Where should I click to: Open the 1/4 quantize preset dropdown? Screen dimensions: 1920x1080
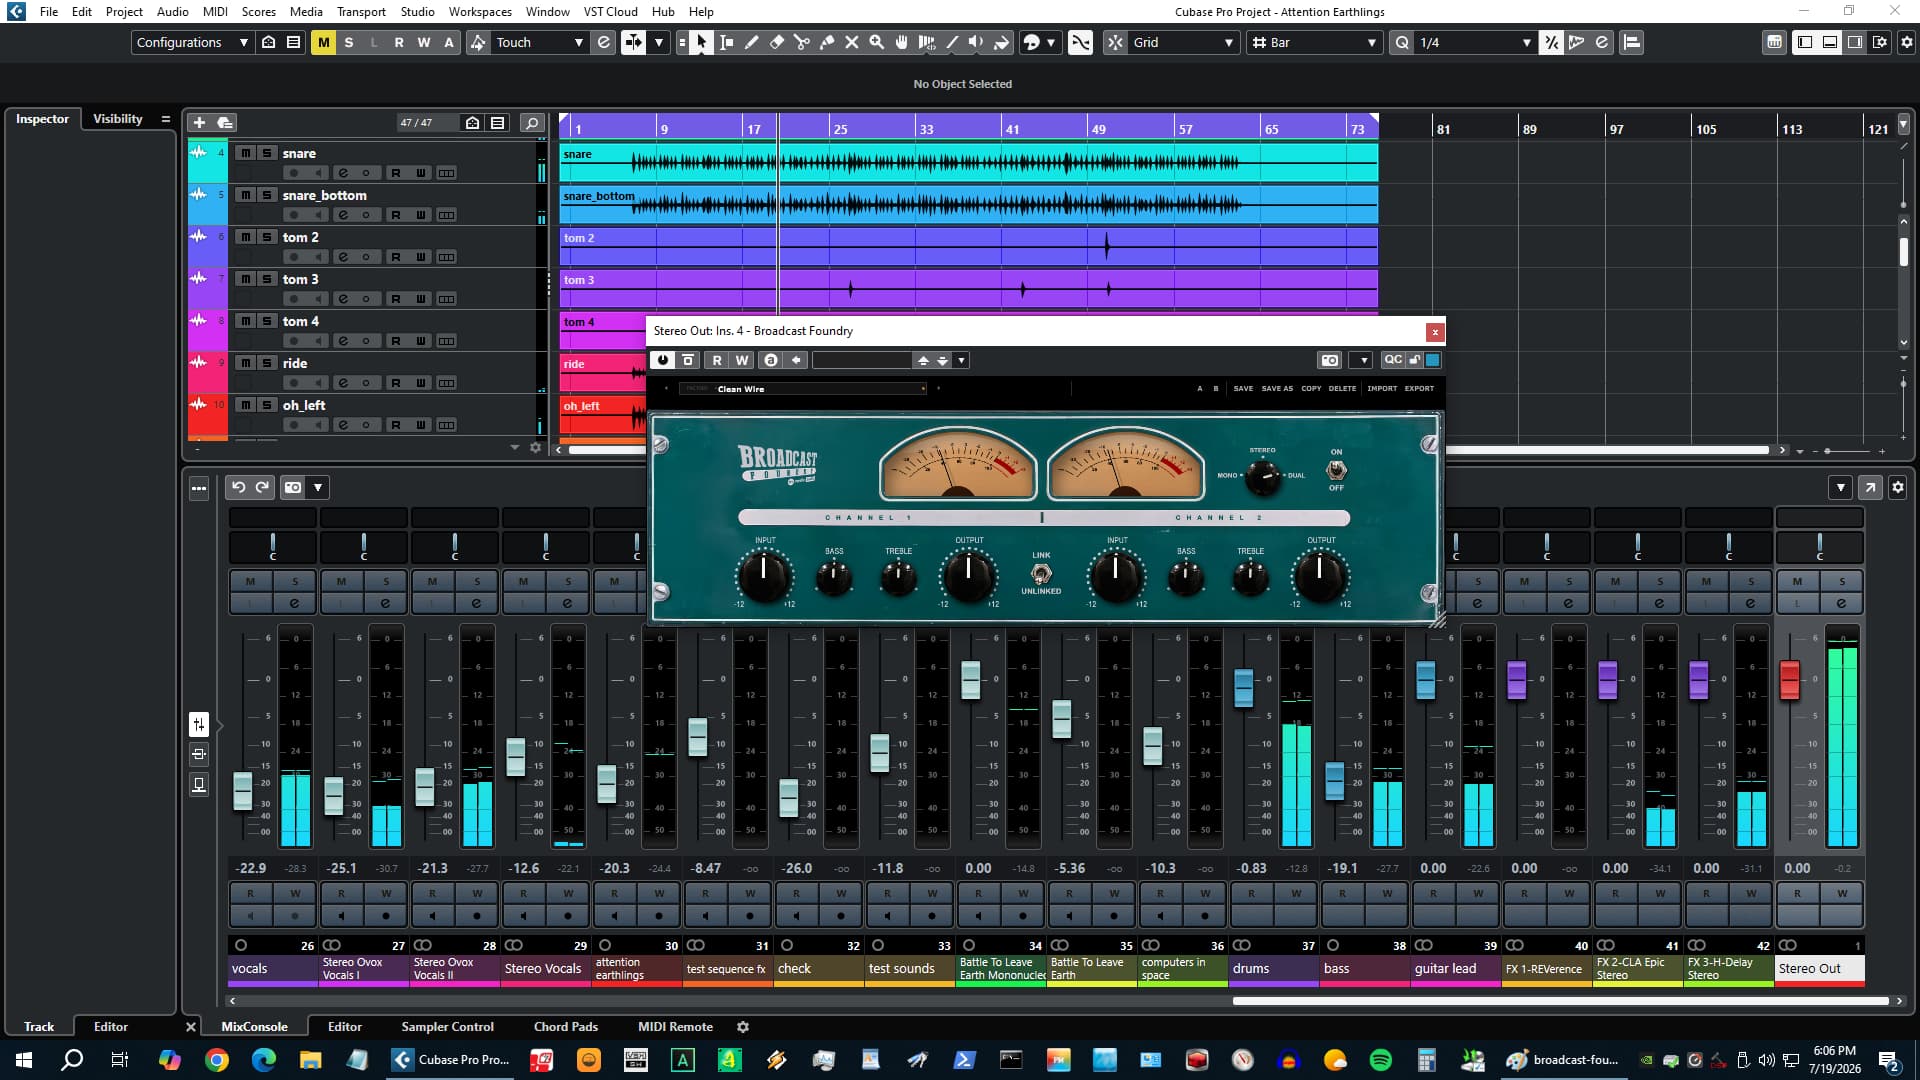tap(1475, 42)
